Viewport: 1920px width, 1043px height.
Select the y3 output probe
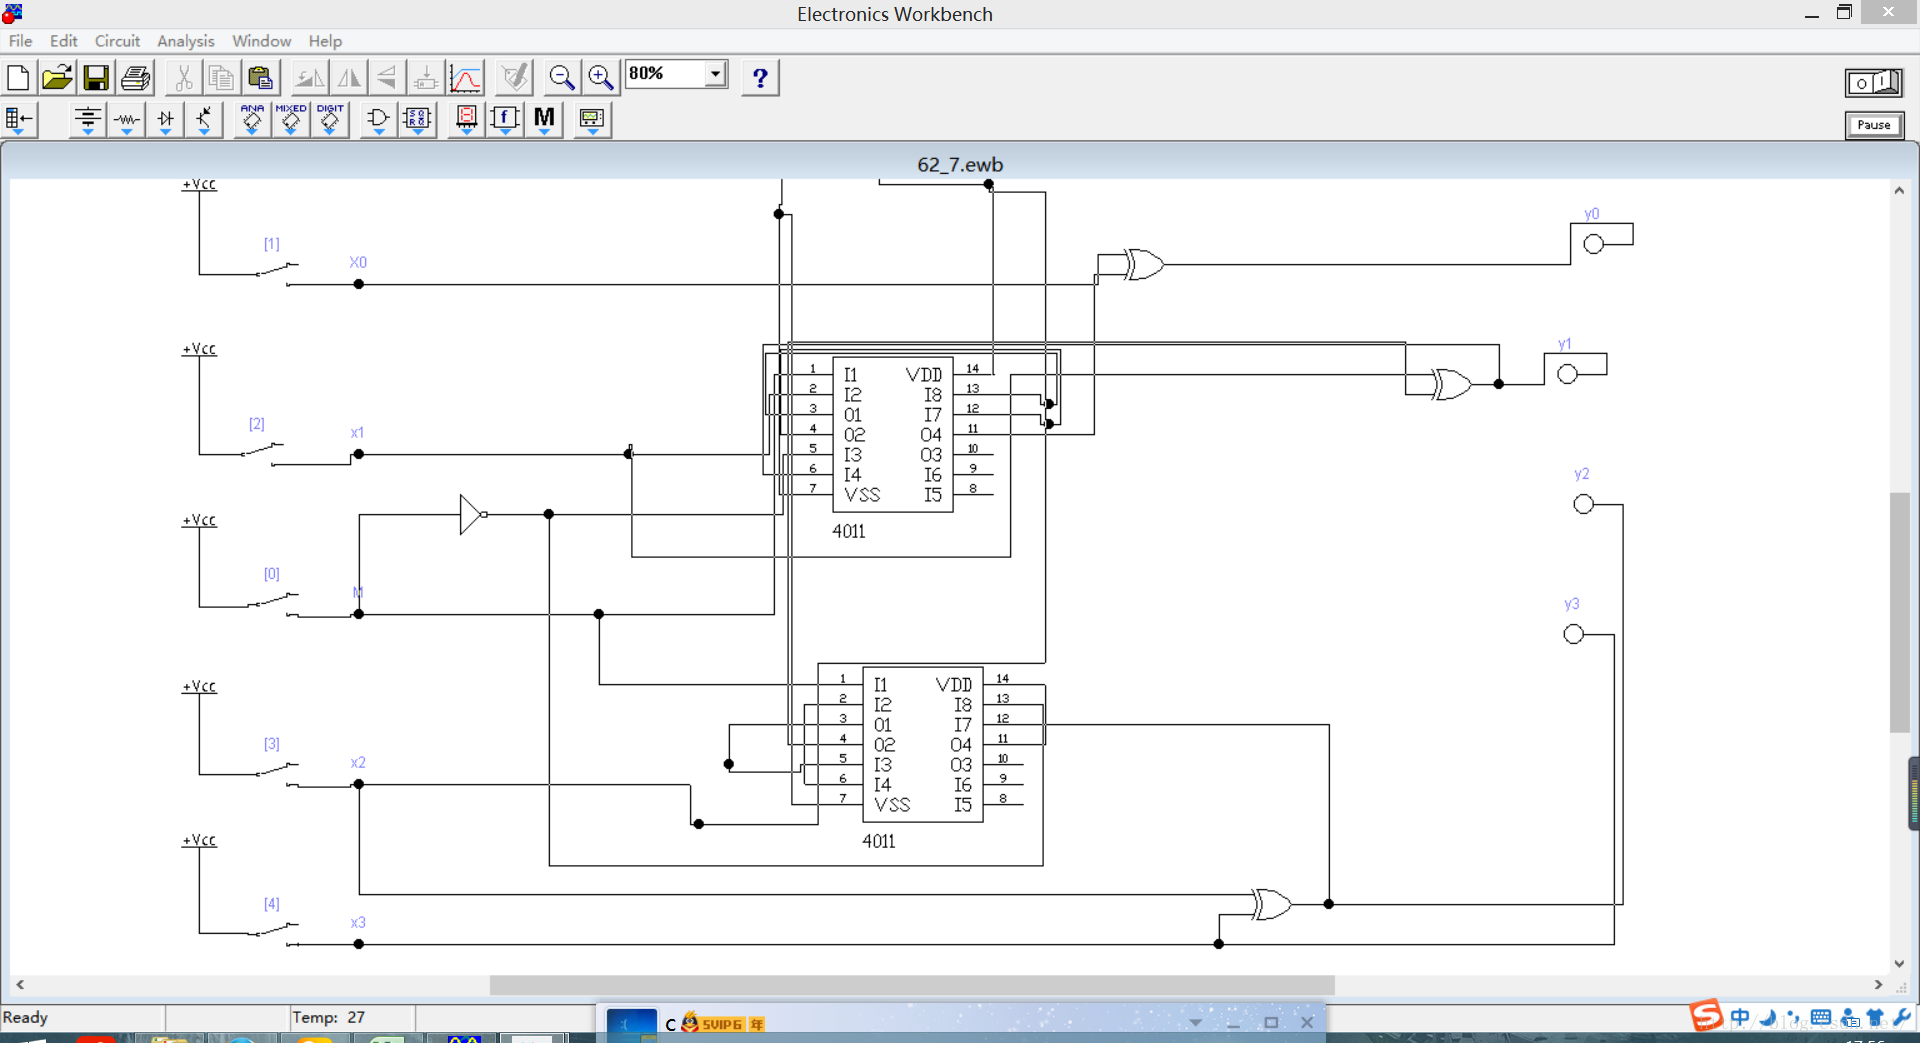[1573, 634]
